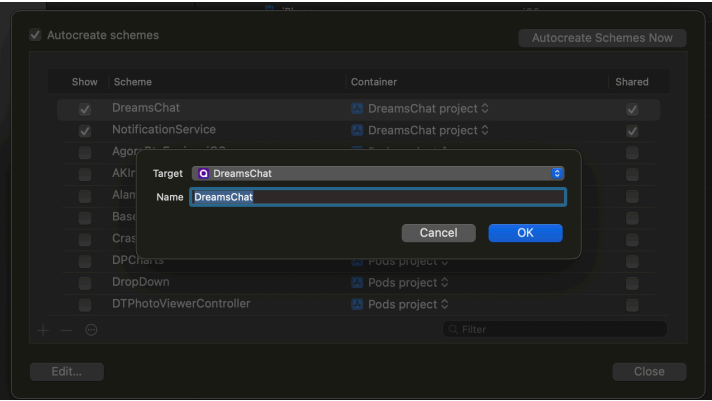Screen dimensions: 712x401
Task: Click project icon in NotificationService container row
Action: (x=357, y=130)
